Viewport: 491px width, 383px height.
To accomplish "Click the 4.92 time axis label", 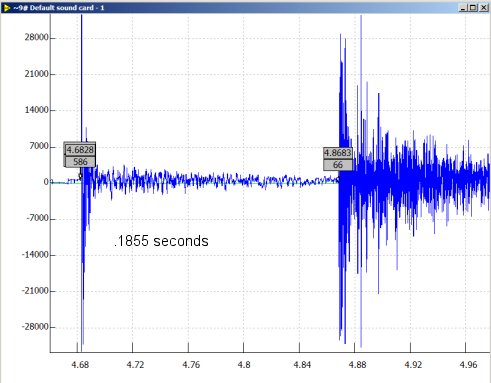I will point(413,365).
